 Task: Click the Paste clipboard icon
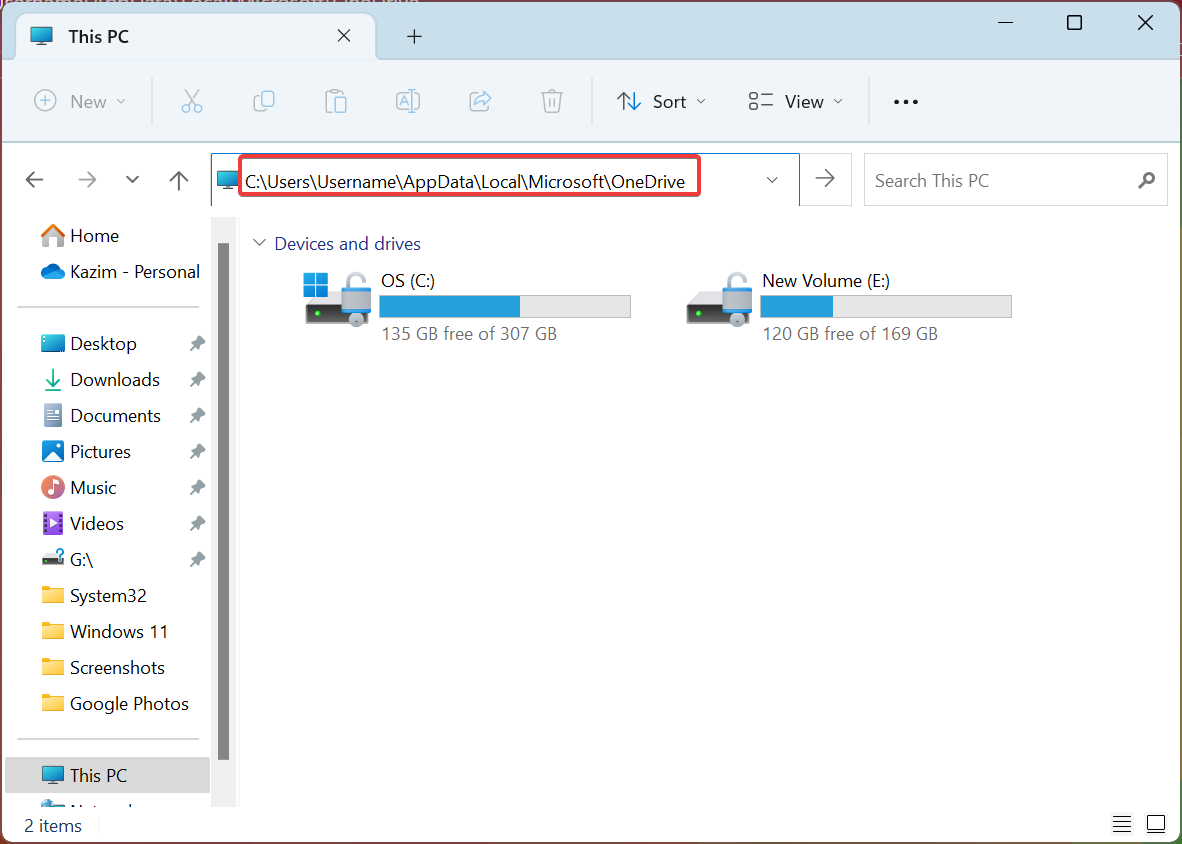[x=335, y=101]
